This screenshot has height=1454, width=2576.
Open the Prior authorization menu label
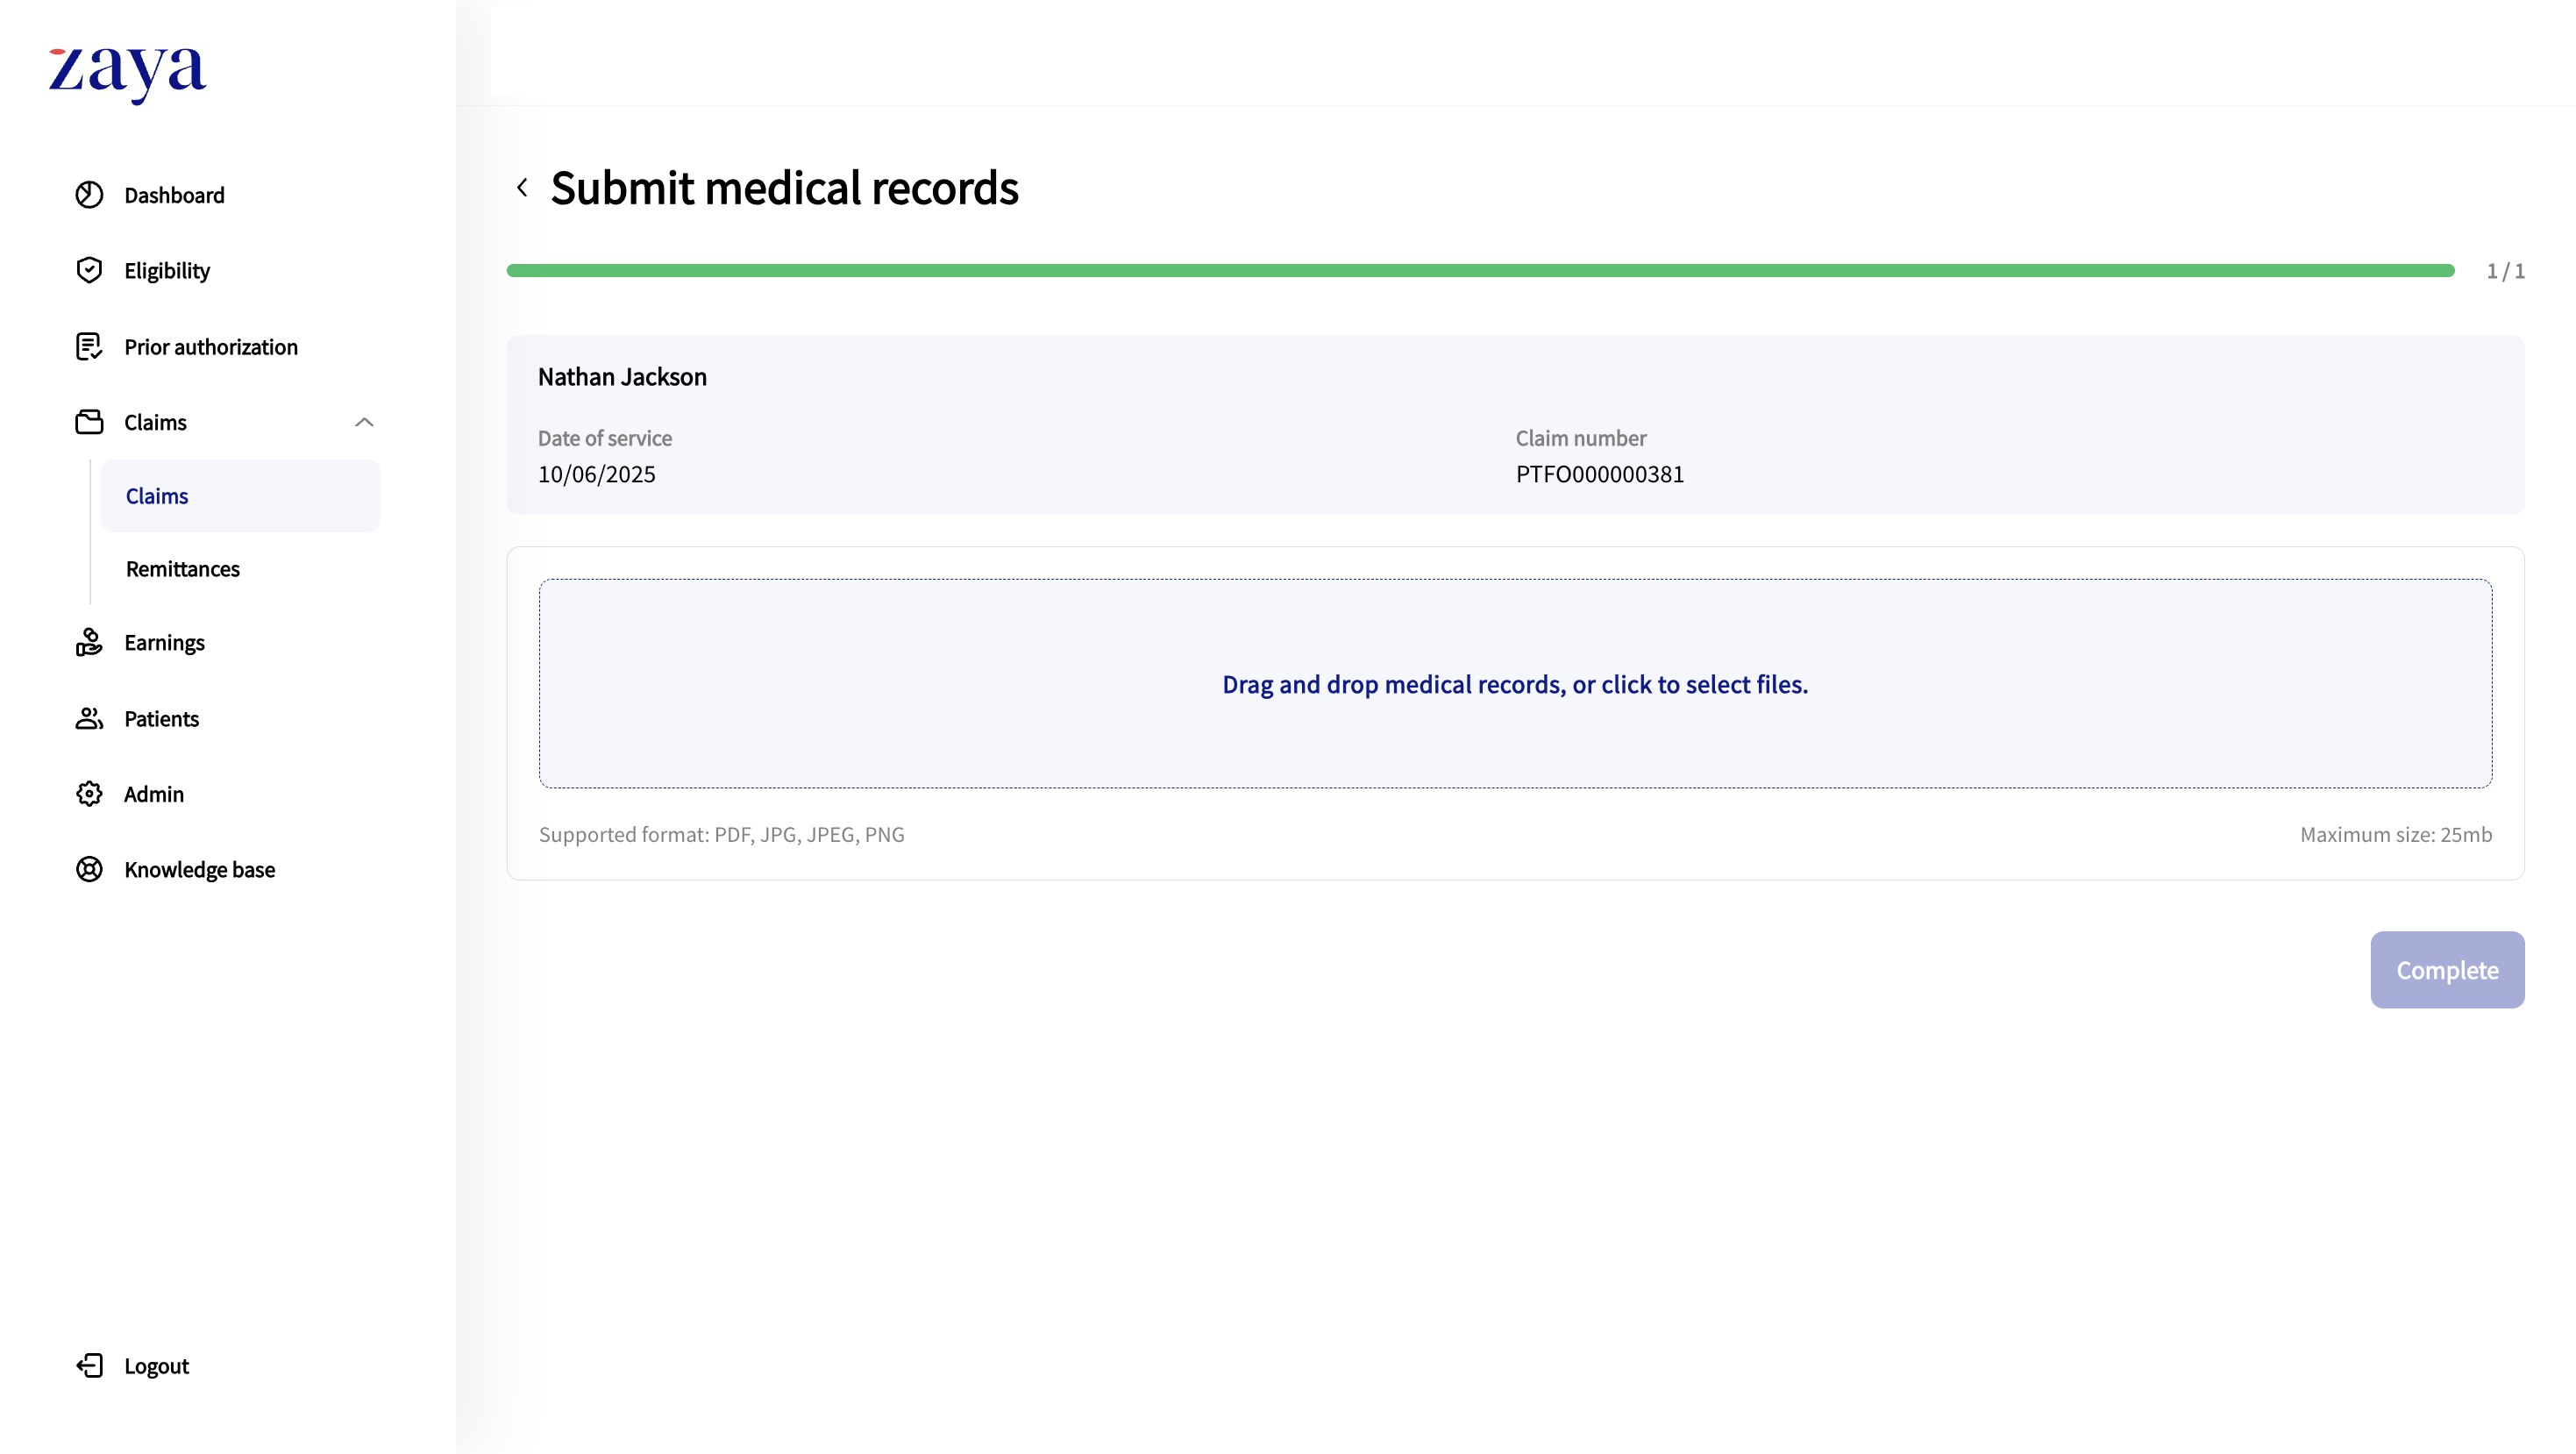pyautogui.click(x=211, y=347)
